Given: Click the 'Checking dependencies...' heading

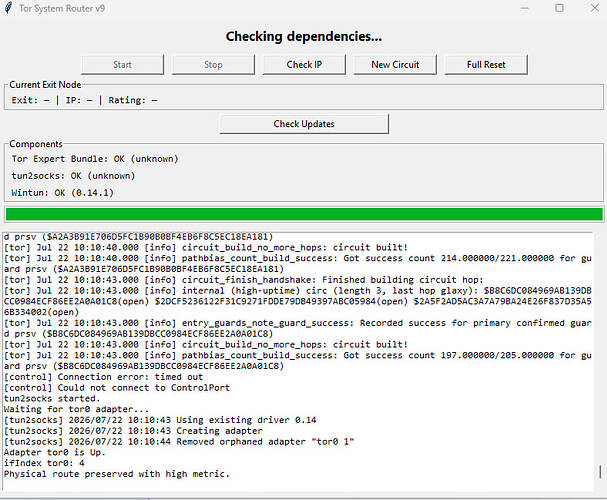Looking at the screenshot, I should pos(304,36).
